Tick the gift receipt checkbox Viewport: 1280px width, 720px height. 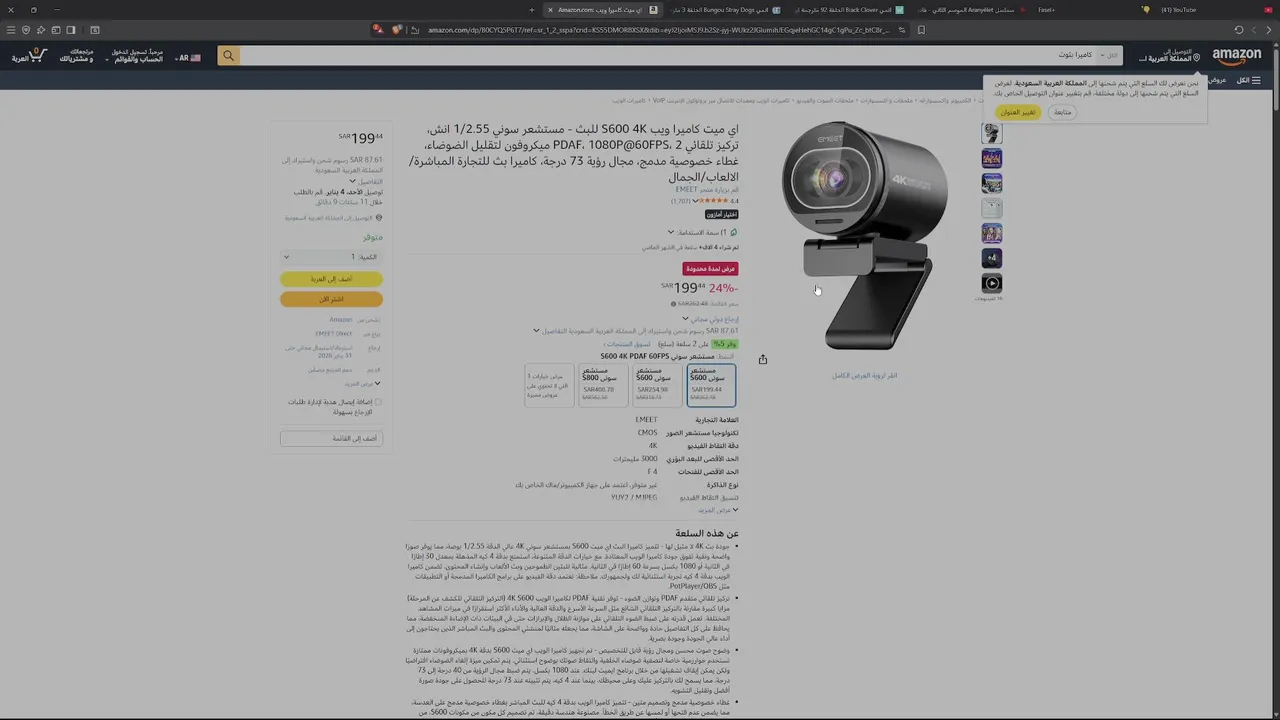point(378,402)
